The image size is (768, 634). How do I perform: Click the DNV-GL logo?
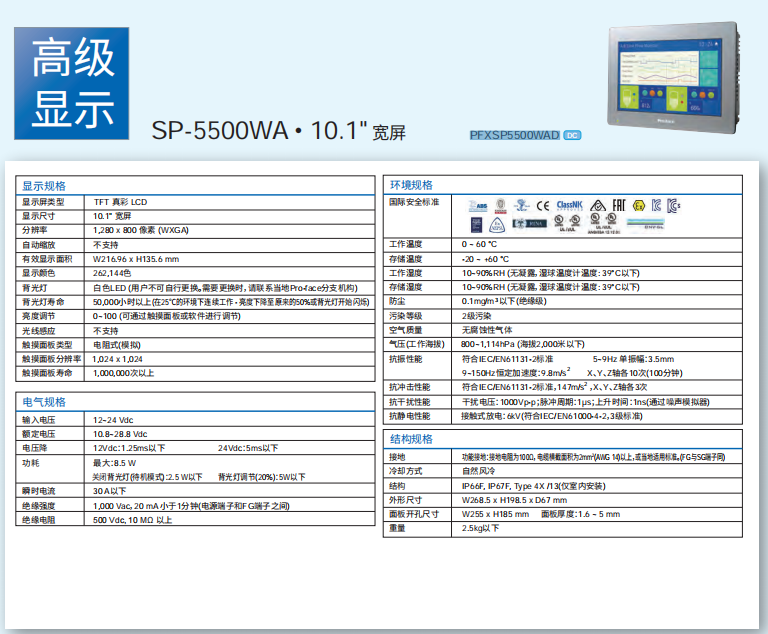[646, 223]
